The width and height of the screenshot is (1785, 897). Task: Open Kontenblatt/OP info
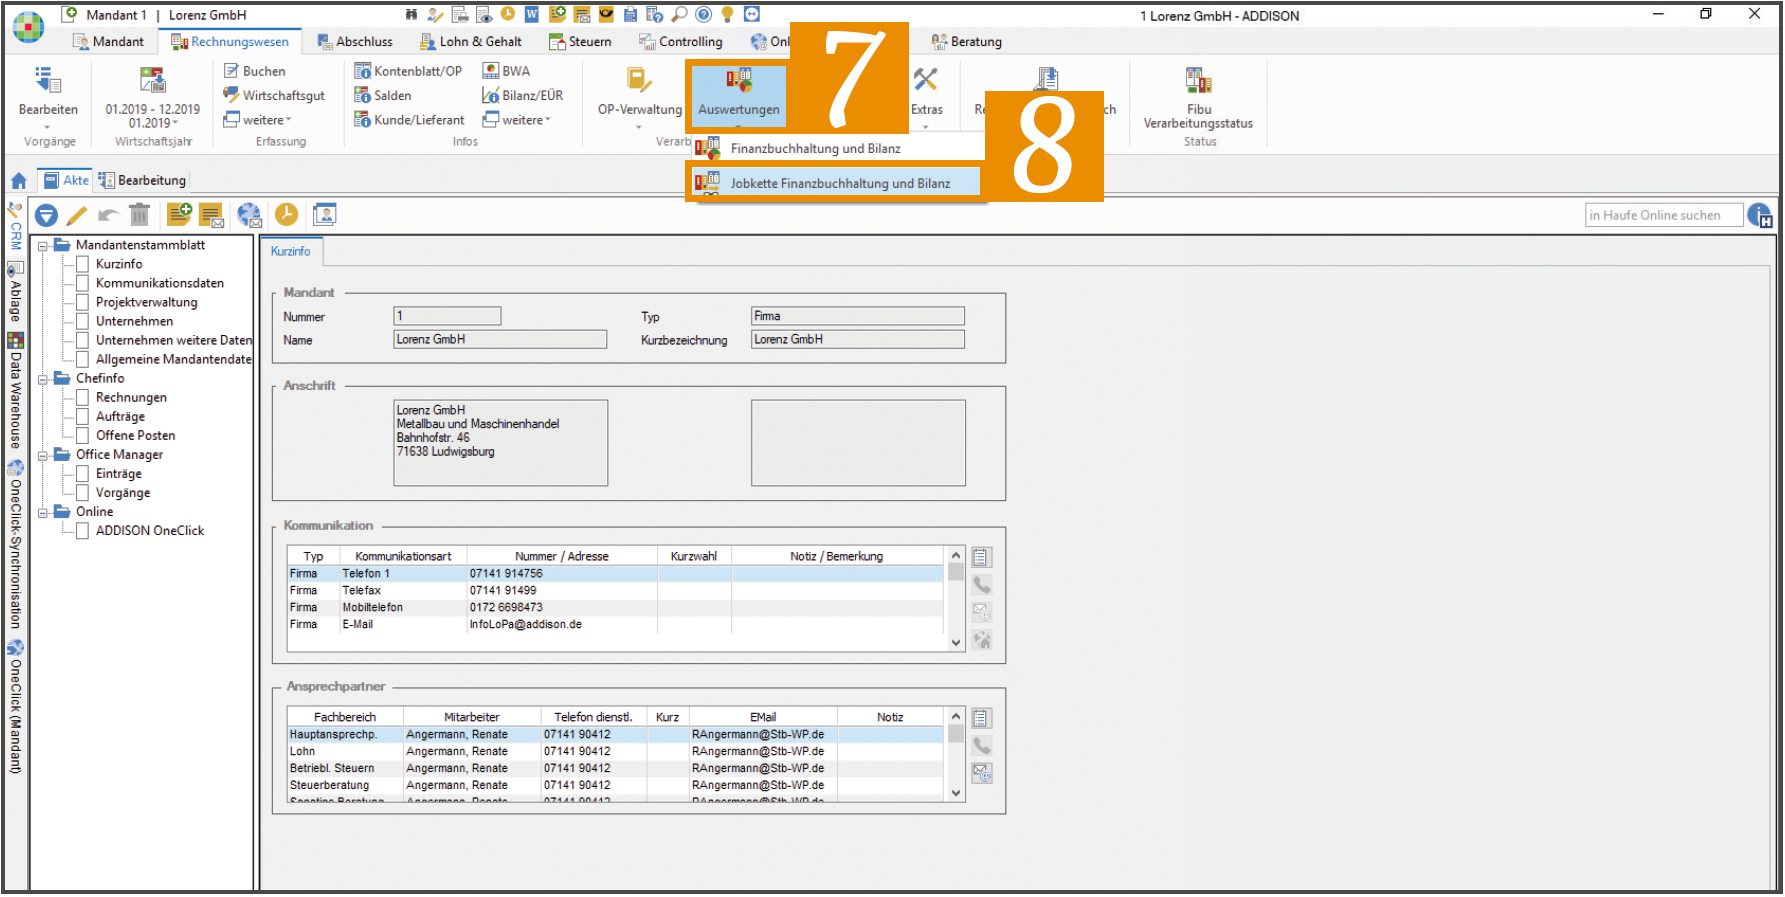point(408,71)
